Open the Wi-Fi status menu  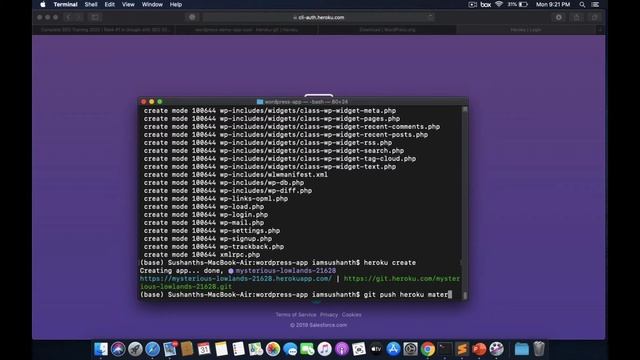pos(499,4)
